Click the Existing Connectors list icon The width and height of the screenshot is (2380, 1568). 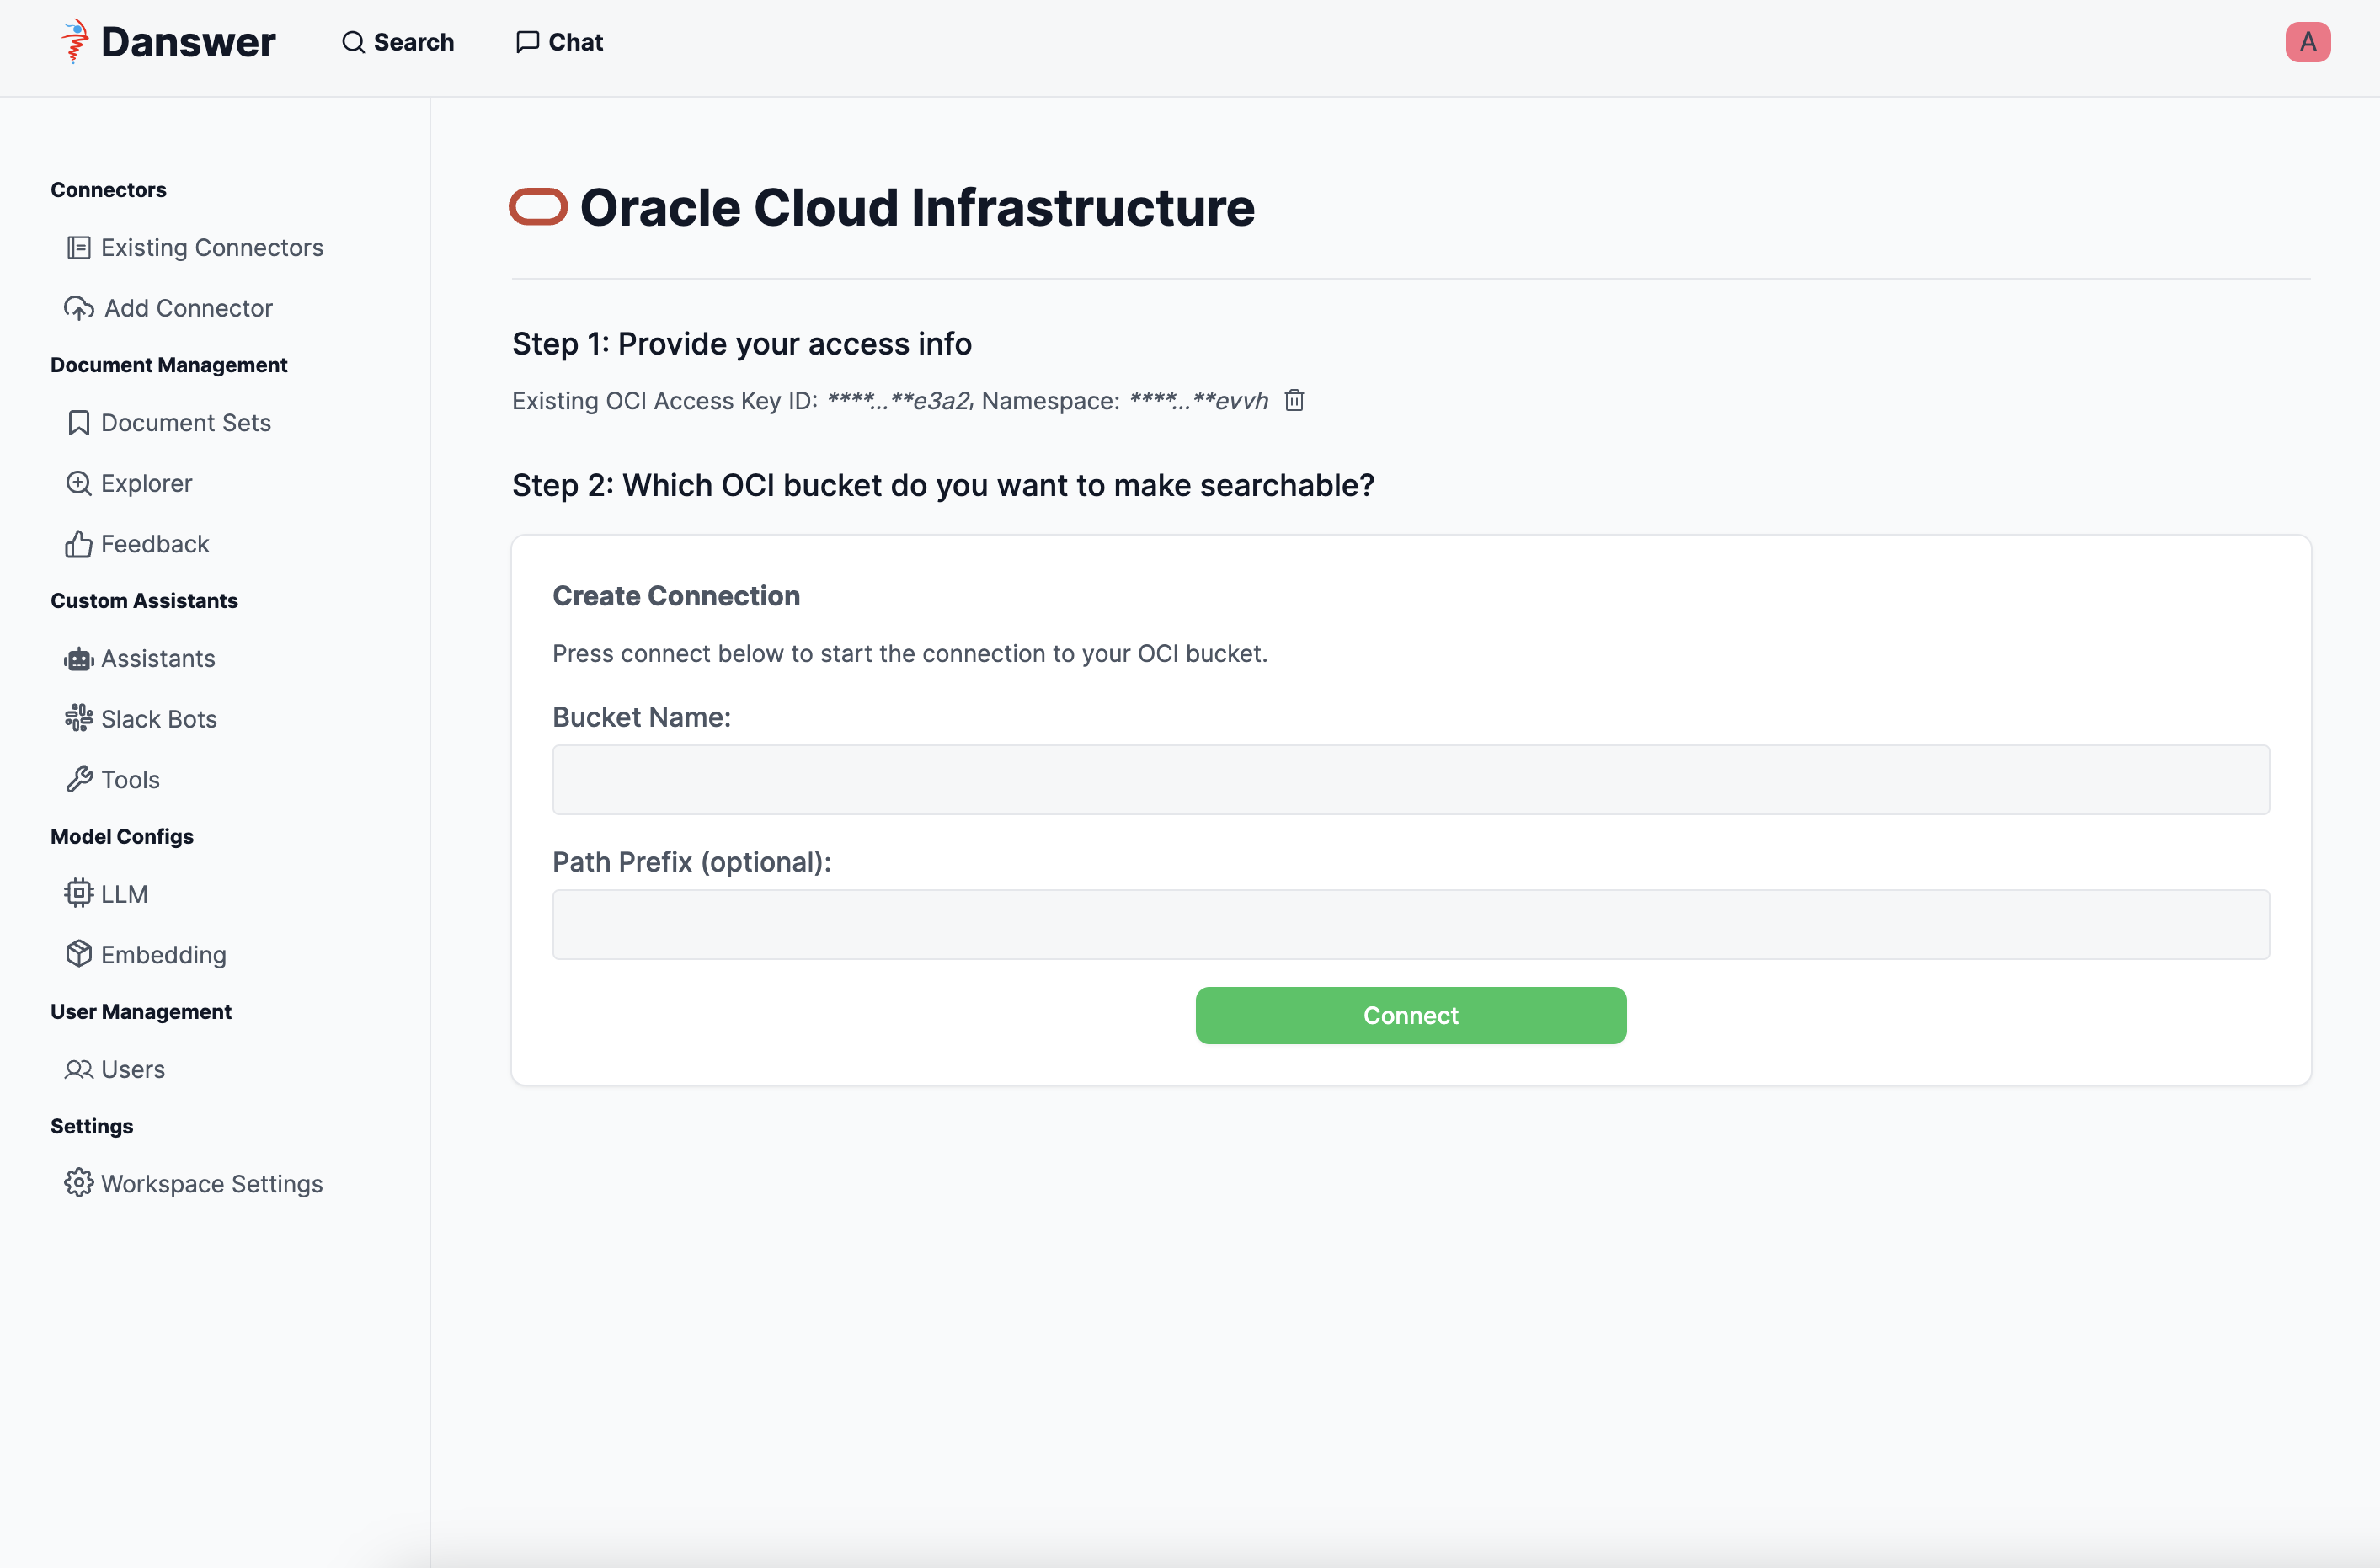pos(78,248)
